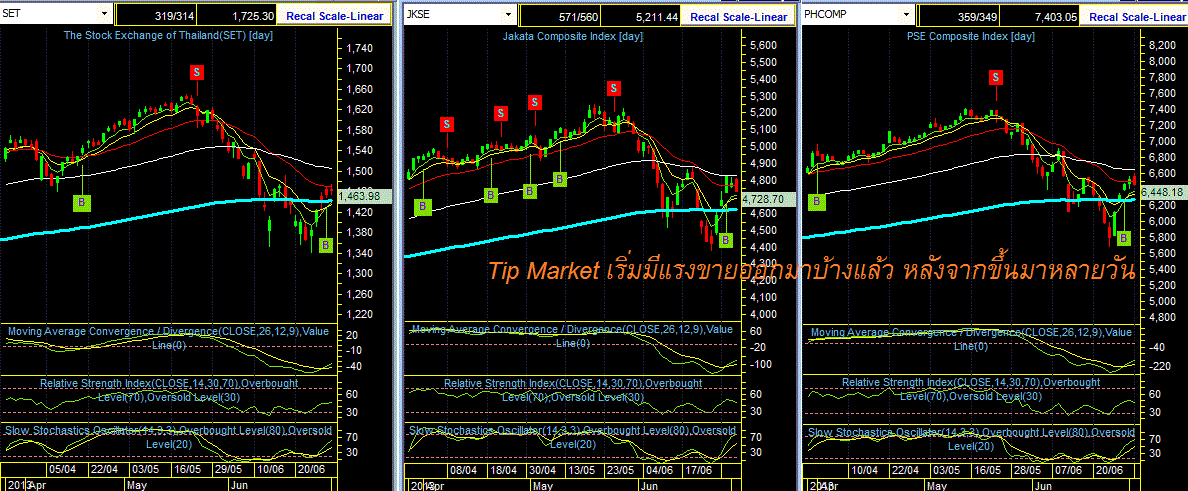Screen dimensions: 1188x491
Task: Select the latest green B marker on SET chart
Action: pyautogui.click(x=326, y=245)
